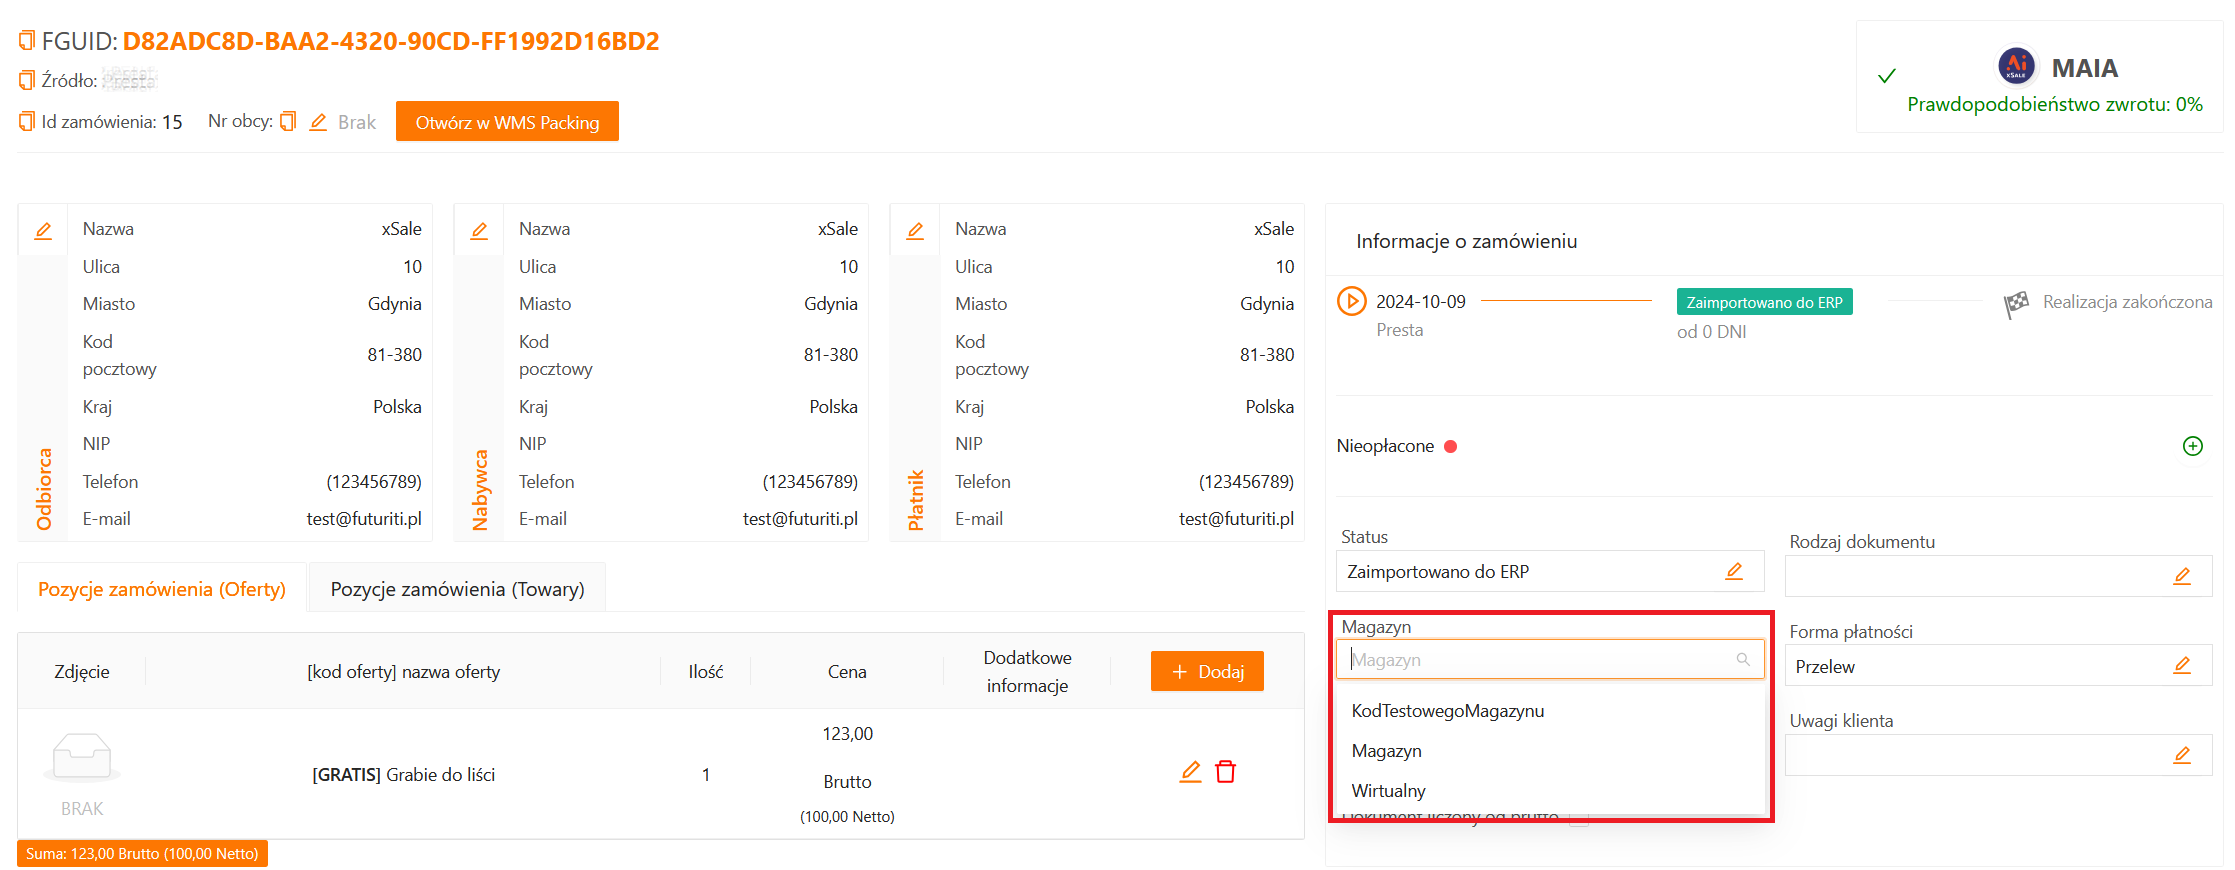Image resolution: width=2235 pixels, height=870 pixels.
Task: Click the product image placeholder thumbnail
Action: (x=82, y=758)
